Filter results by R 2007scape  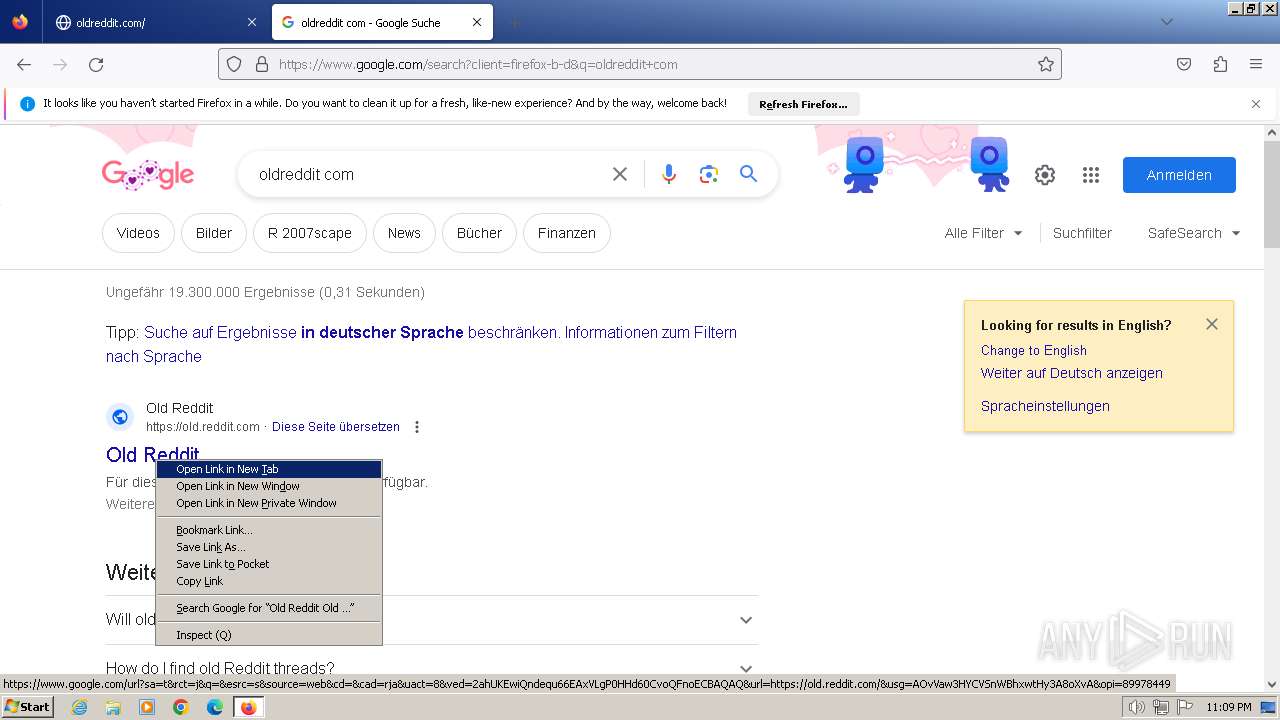310,233
